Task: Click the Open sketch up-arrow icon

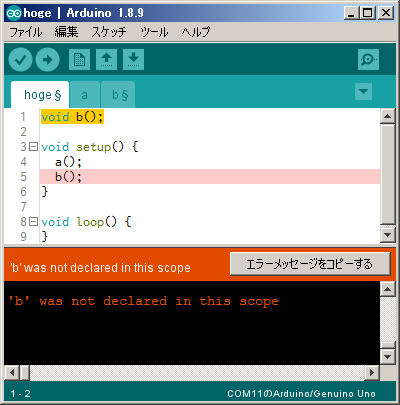Action: tap(106, 60)
